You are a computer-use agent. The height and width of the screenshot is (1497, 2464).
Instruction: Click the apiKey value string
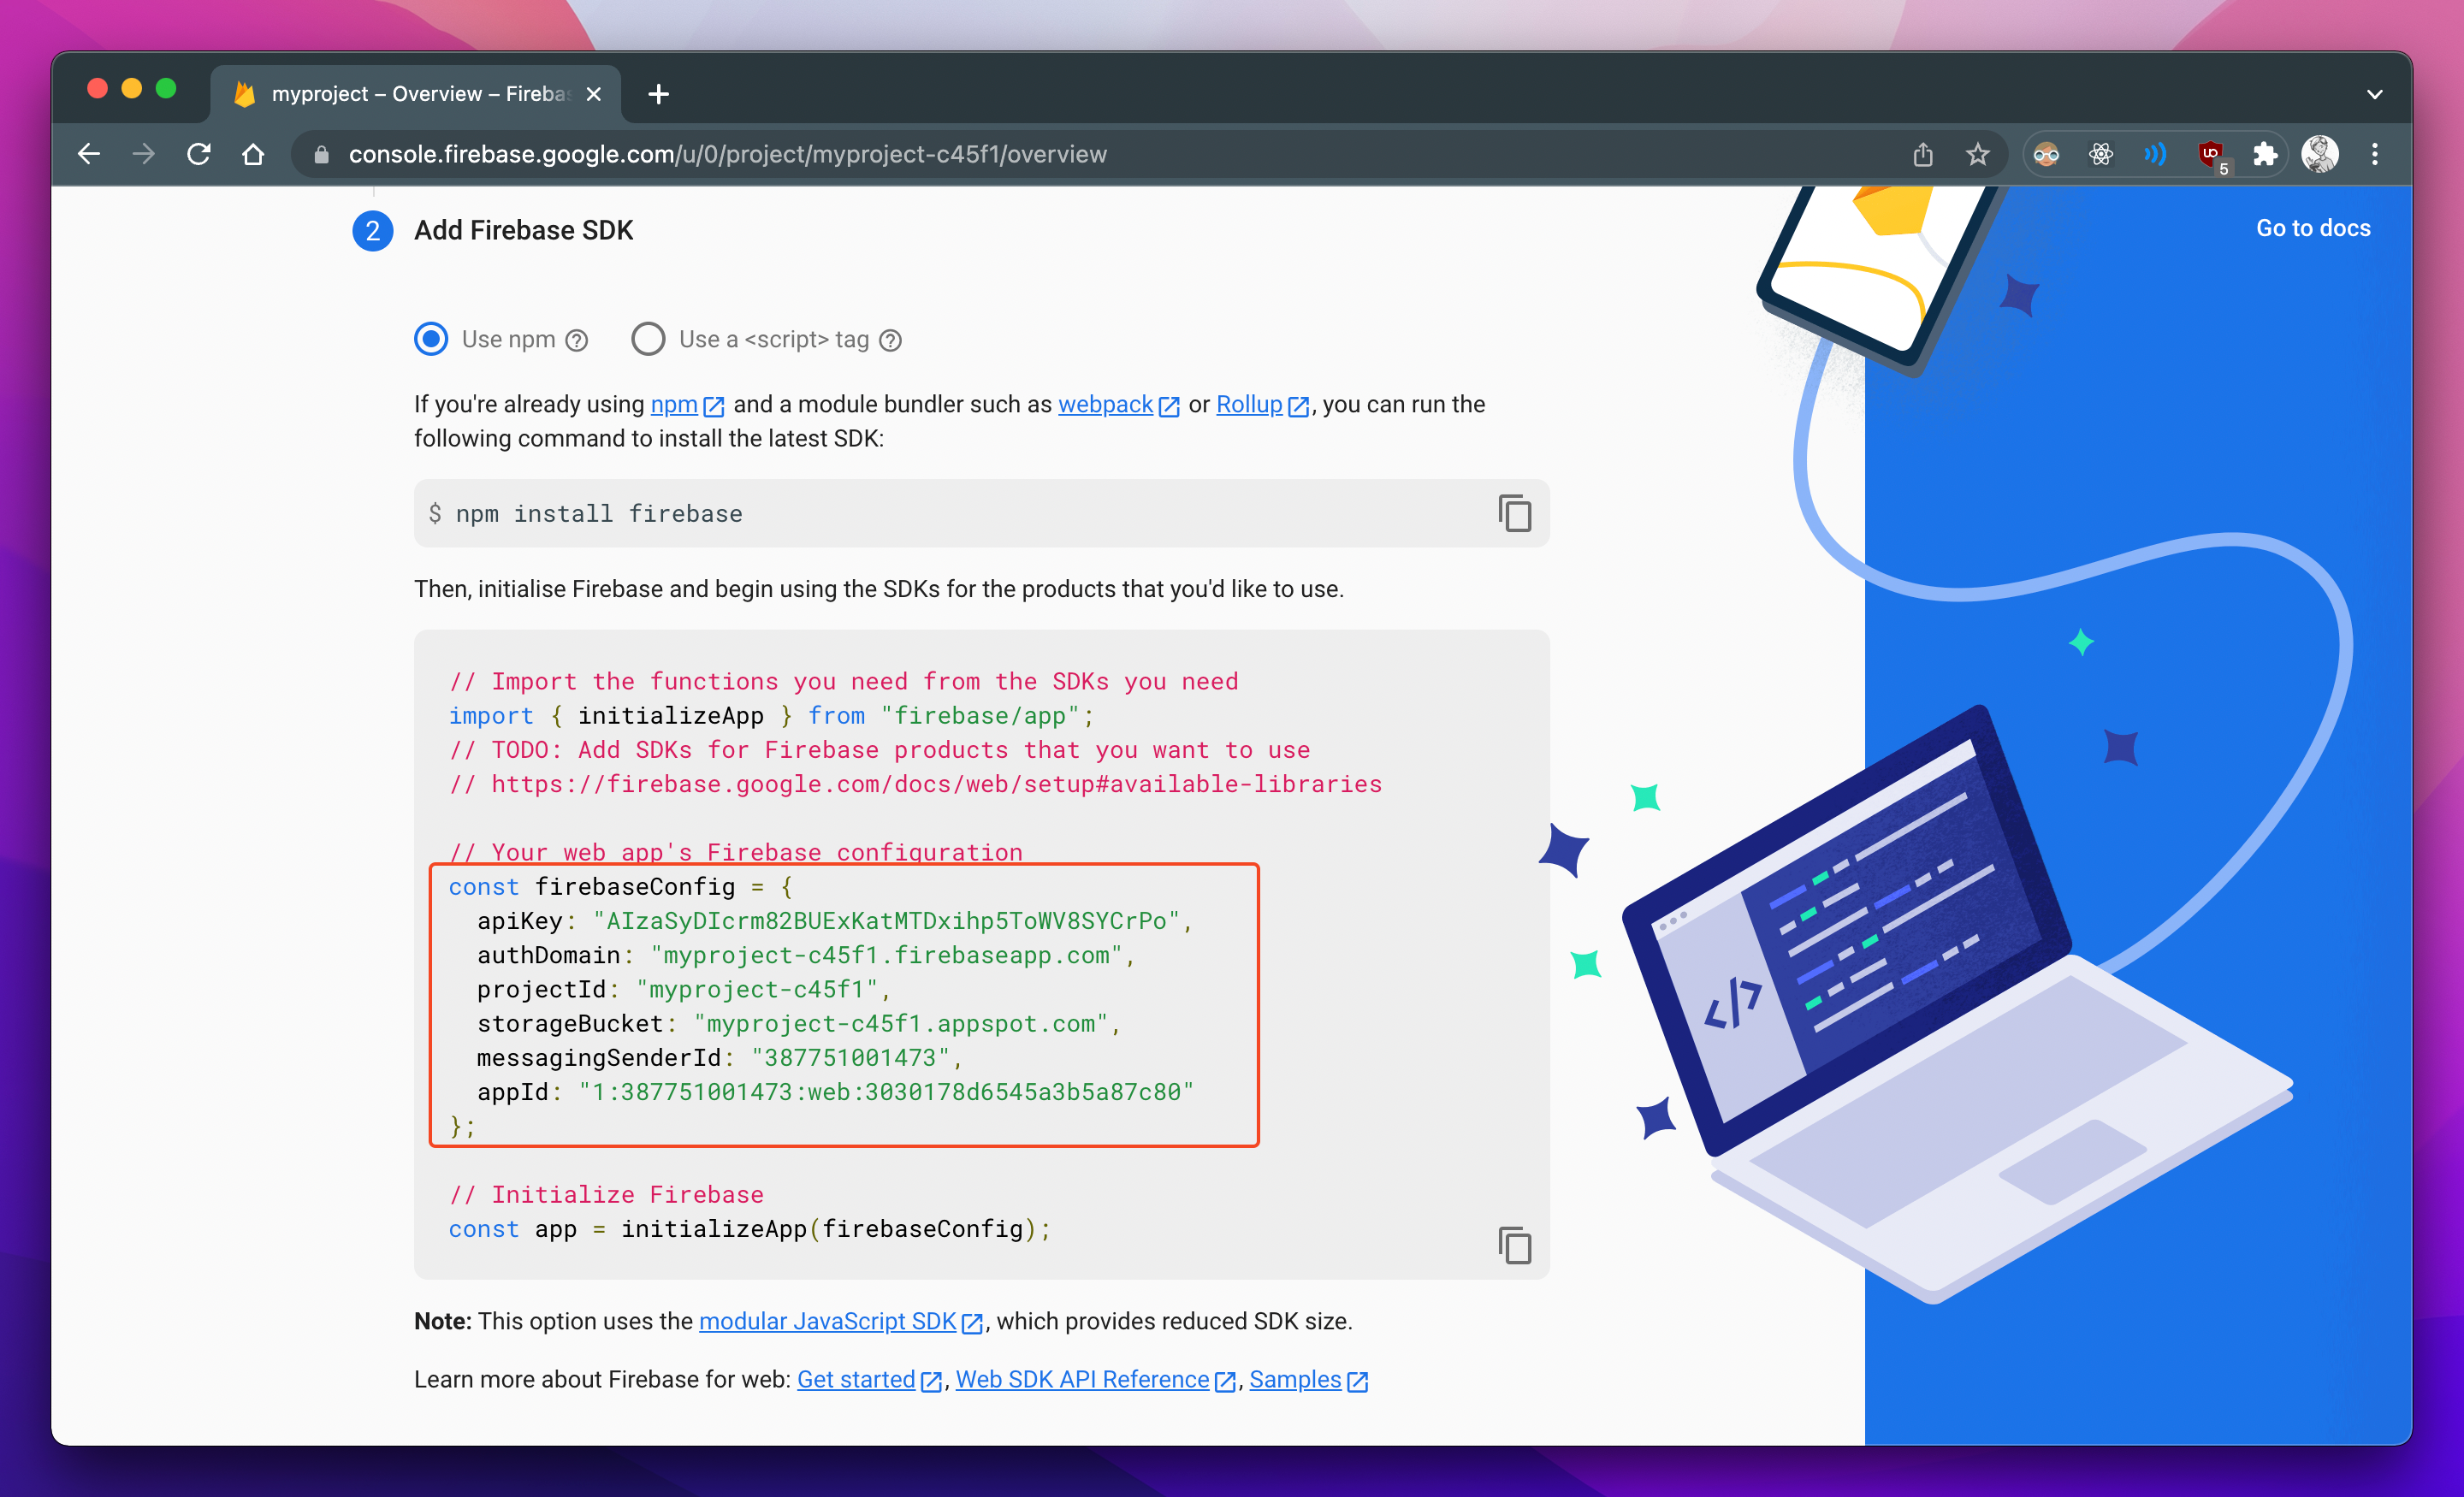click(886, 921)
